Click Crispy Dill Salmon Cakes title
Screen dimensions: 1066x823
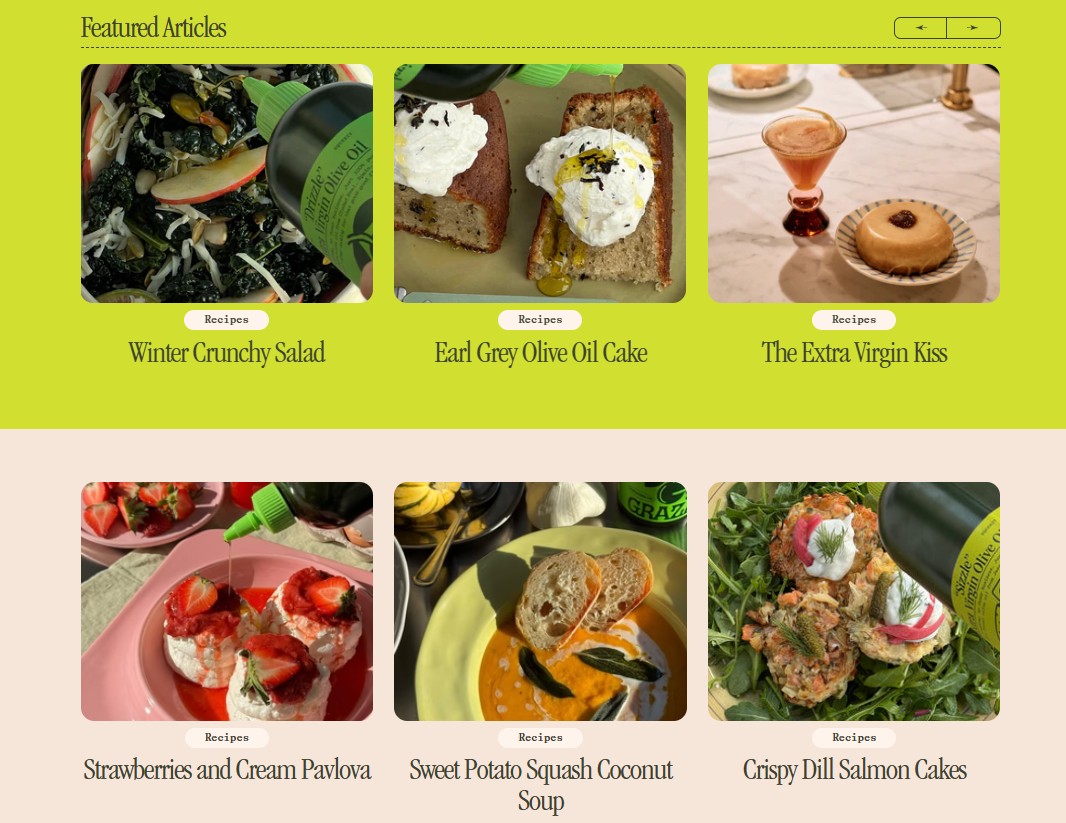click(x=854, y=770)
